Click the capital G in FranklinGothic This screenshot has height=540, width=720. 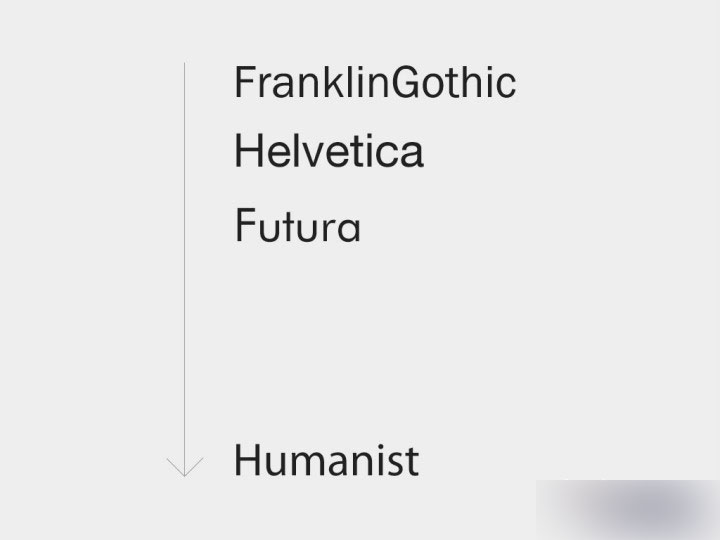point(406,82)
